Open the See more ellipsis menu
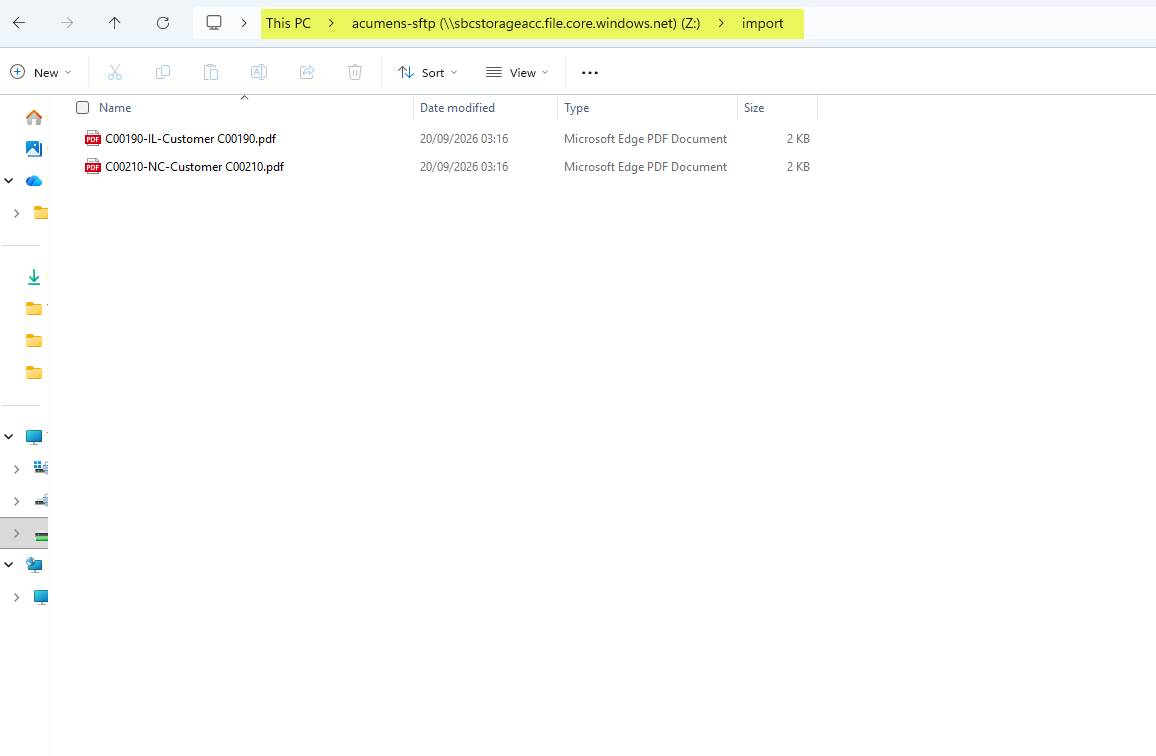The height and width of the screenshot is (756, 1156). [x=590, y=72]
